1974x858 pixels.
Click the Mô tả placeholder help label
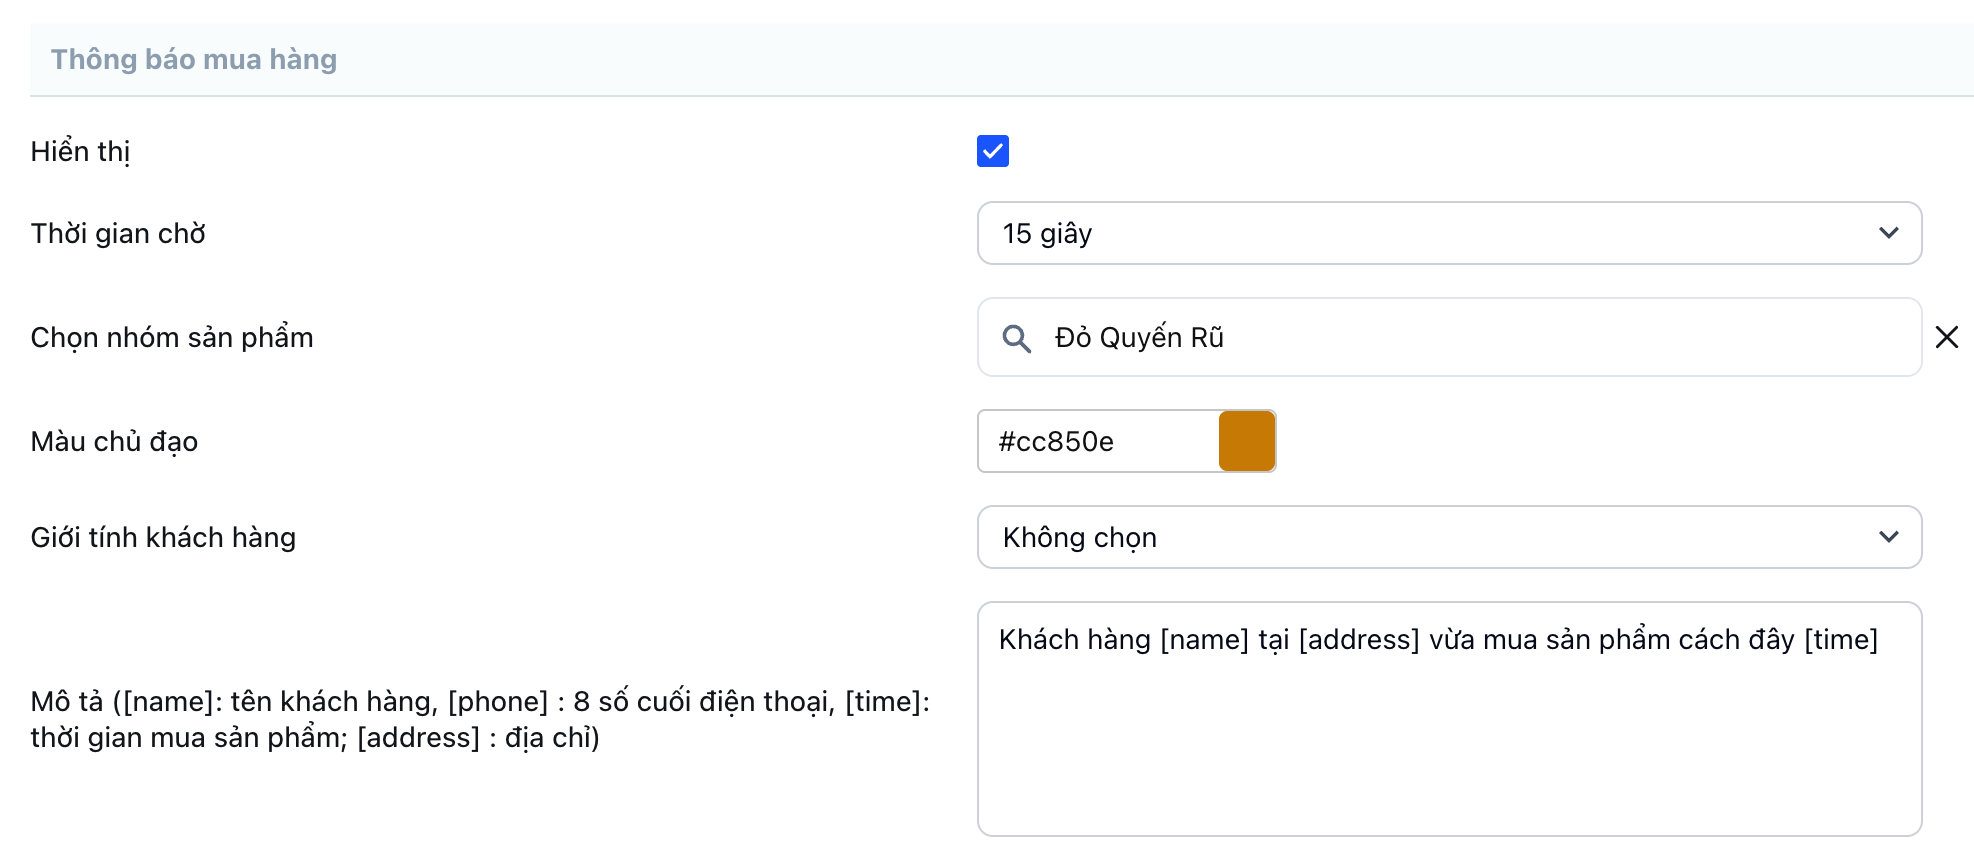point(480,720)
